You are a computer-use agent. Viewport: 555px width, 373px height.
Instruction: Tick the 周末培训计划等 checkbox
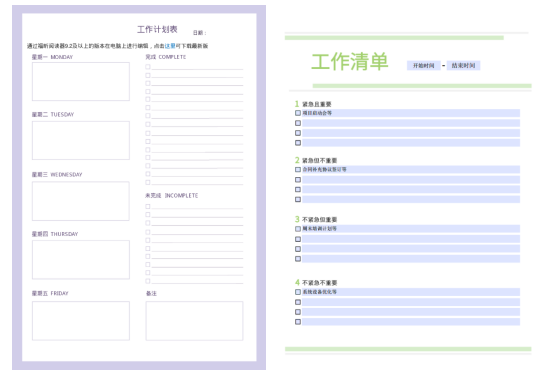coord(298,229)
